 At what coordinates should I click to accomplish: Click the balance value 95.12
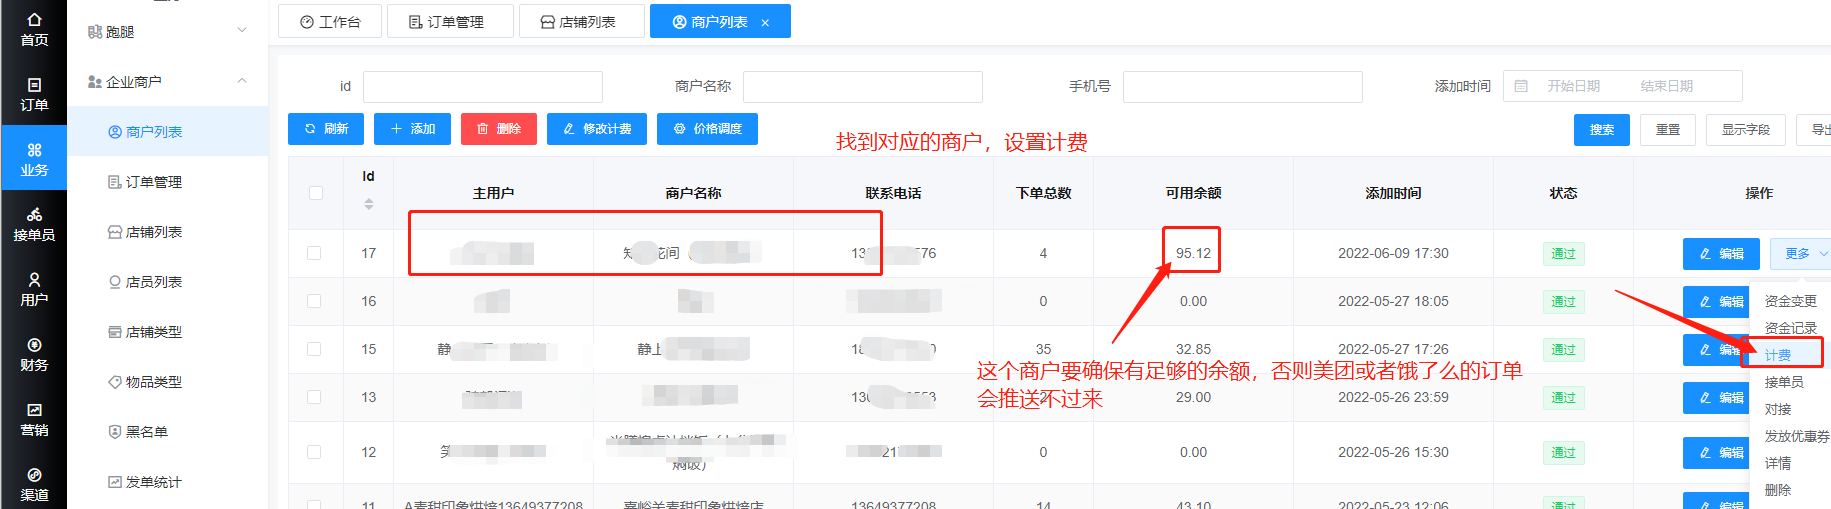(1193, 253)
